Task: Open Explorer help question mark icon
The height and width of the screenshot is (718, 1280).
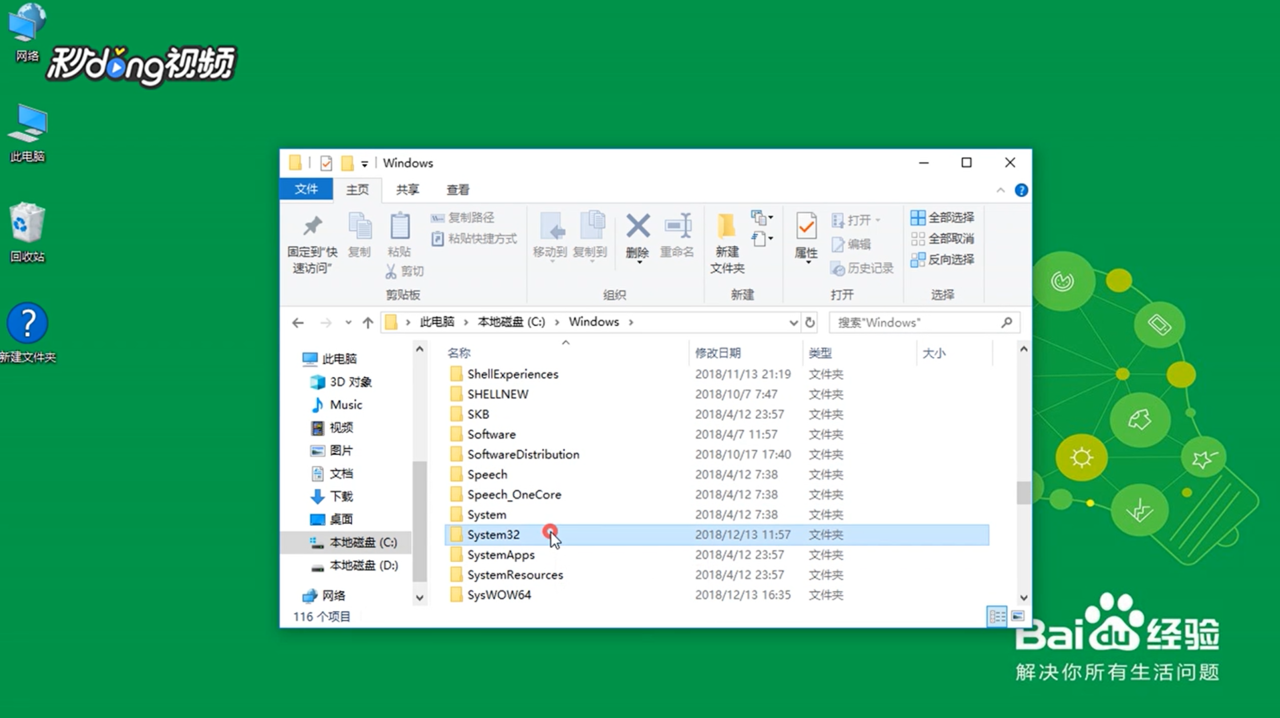Action: pyautogui.click(x=1021, y=190)
